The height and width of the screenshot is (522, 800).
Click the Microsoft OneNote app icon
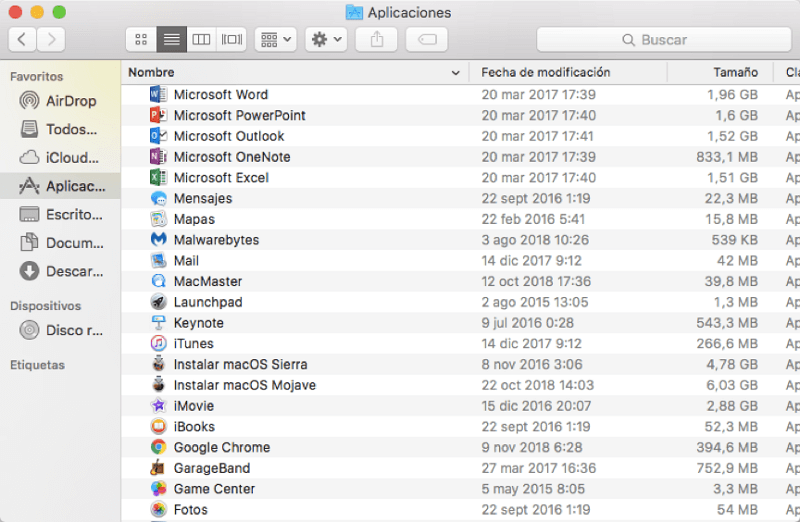158,157
